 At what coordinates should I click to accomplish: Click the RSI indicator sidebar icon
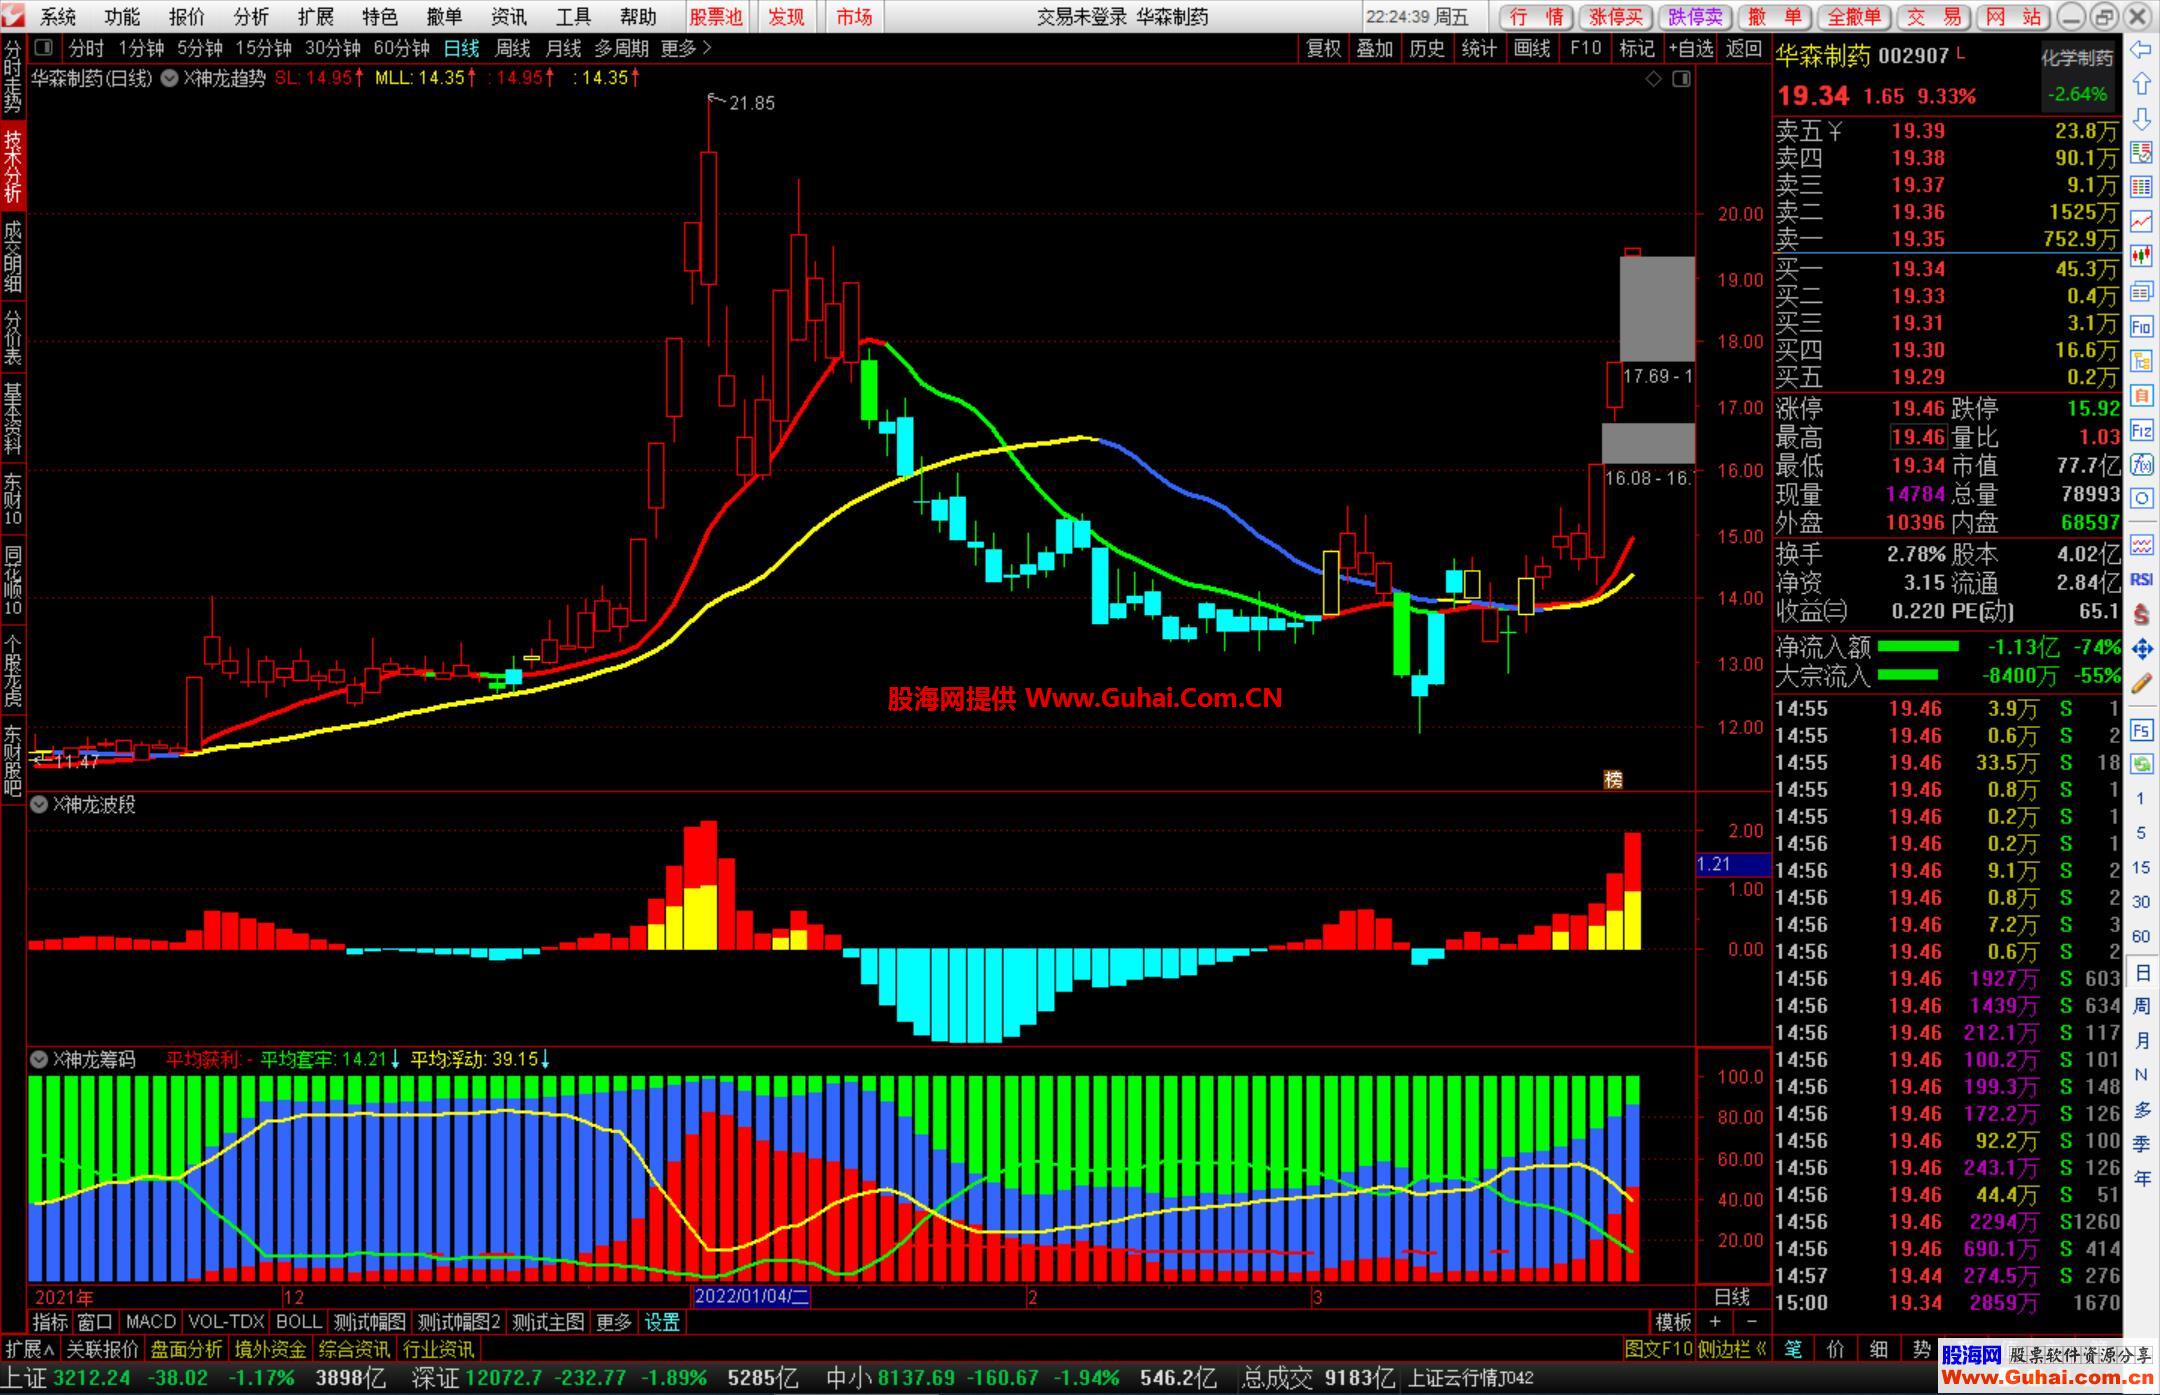pyautogui.click(x=2141, y=579)
